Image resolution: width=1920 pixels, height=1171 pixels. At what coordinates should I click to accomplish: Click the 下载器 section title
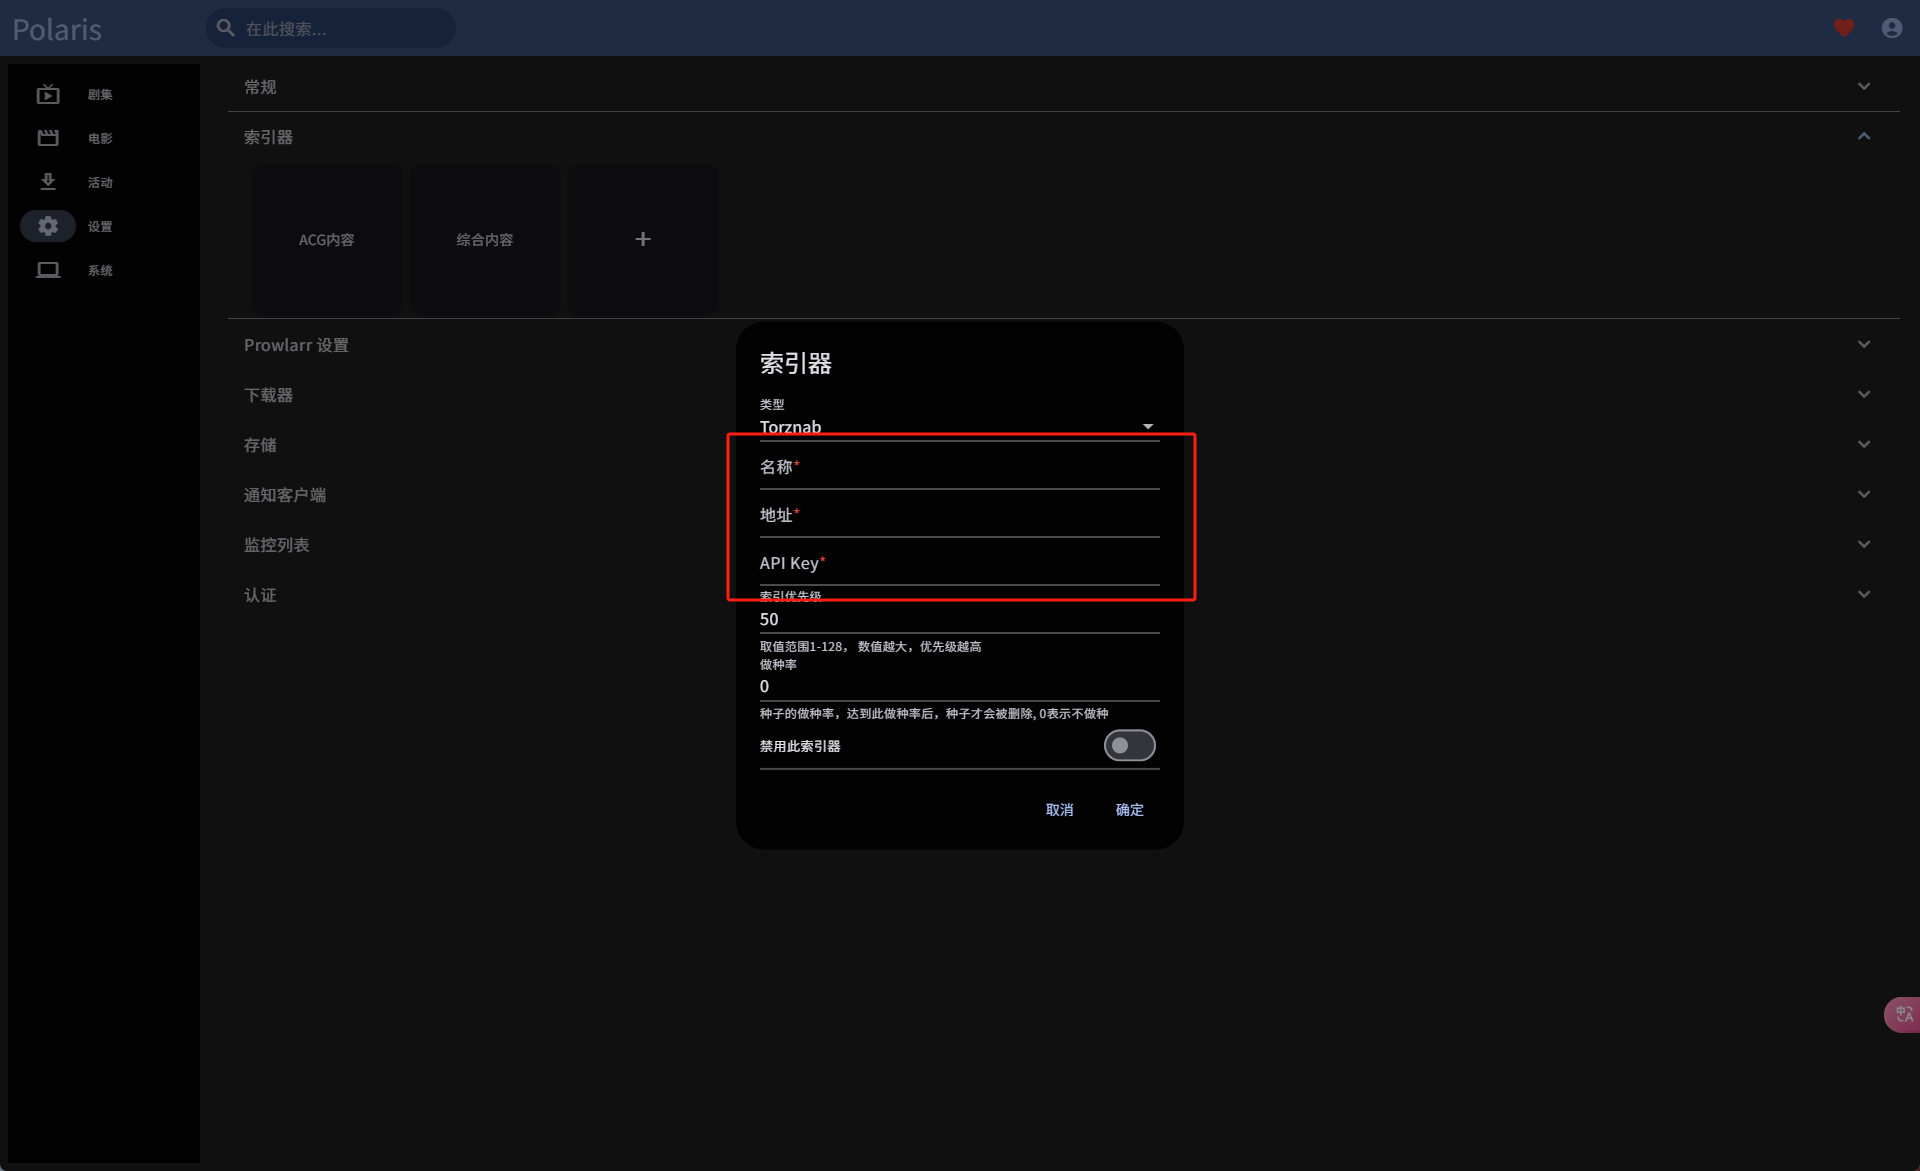[268, 395]
